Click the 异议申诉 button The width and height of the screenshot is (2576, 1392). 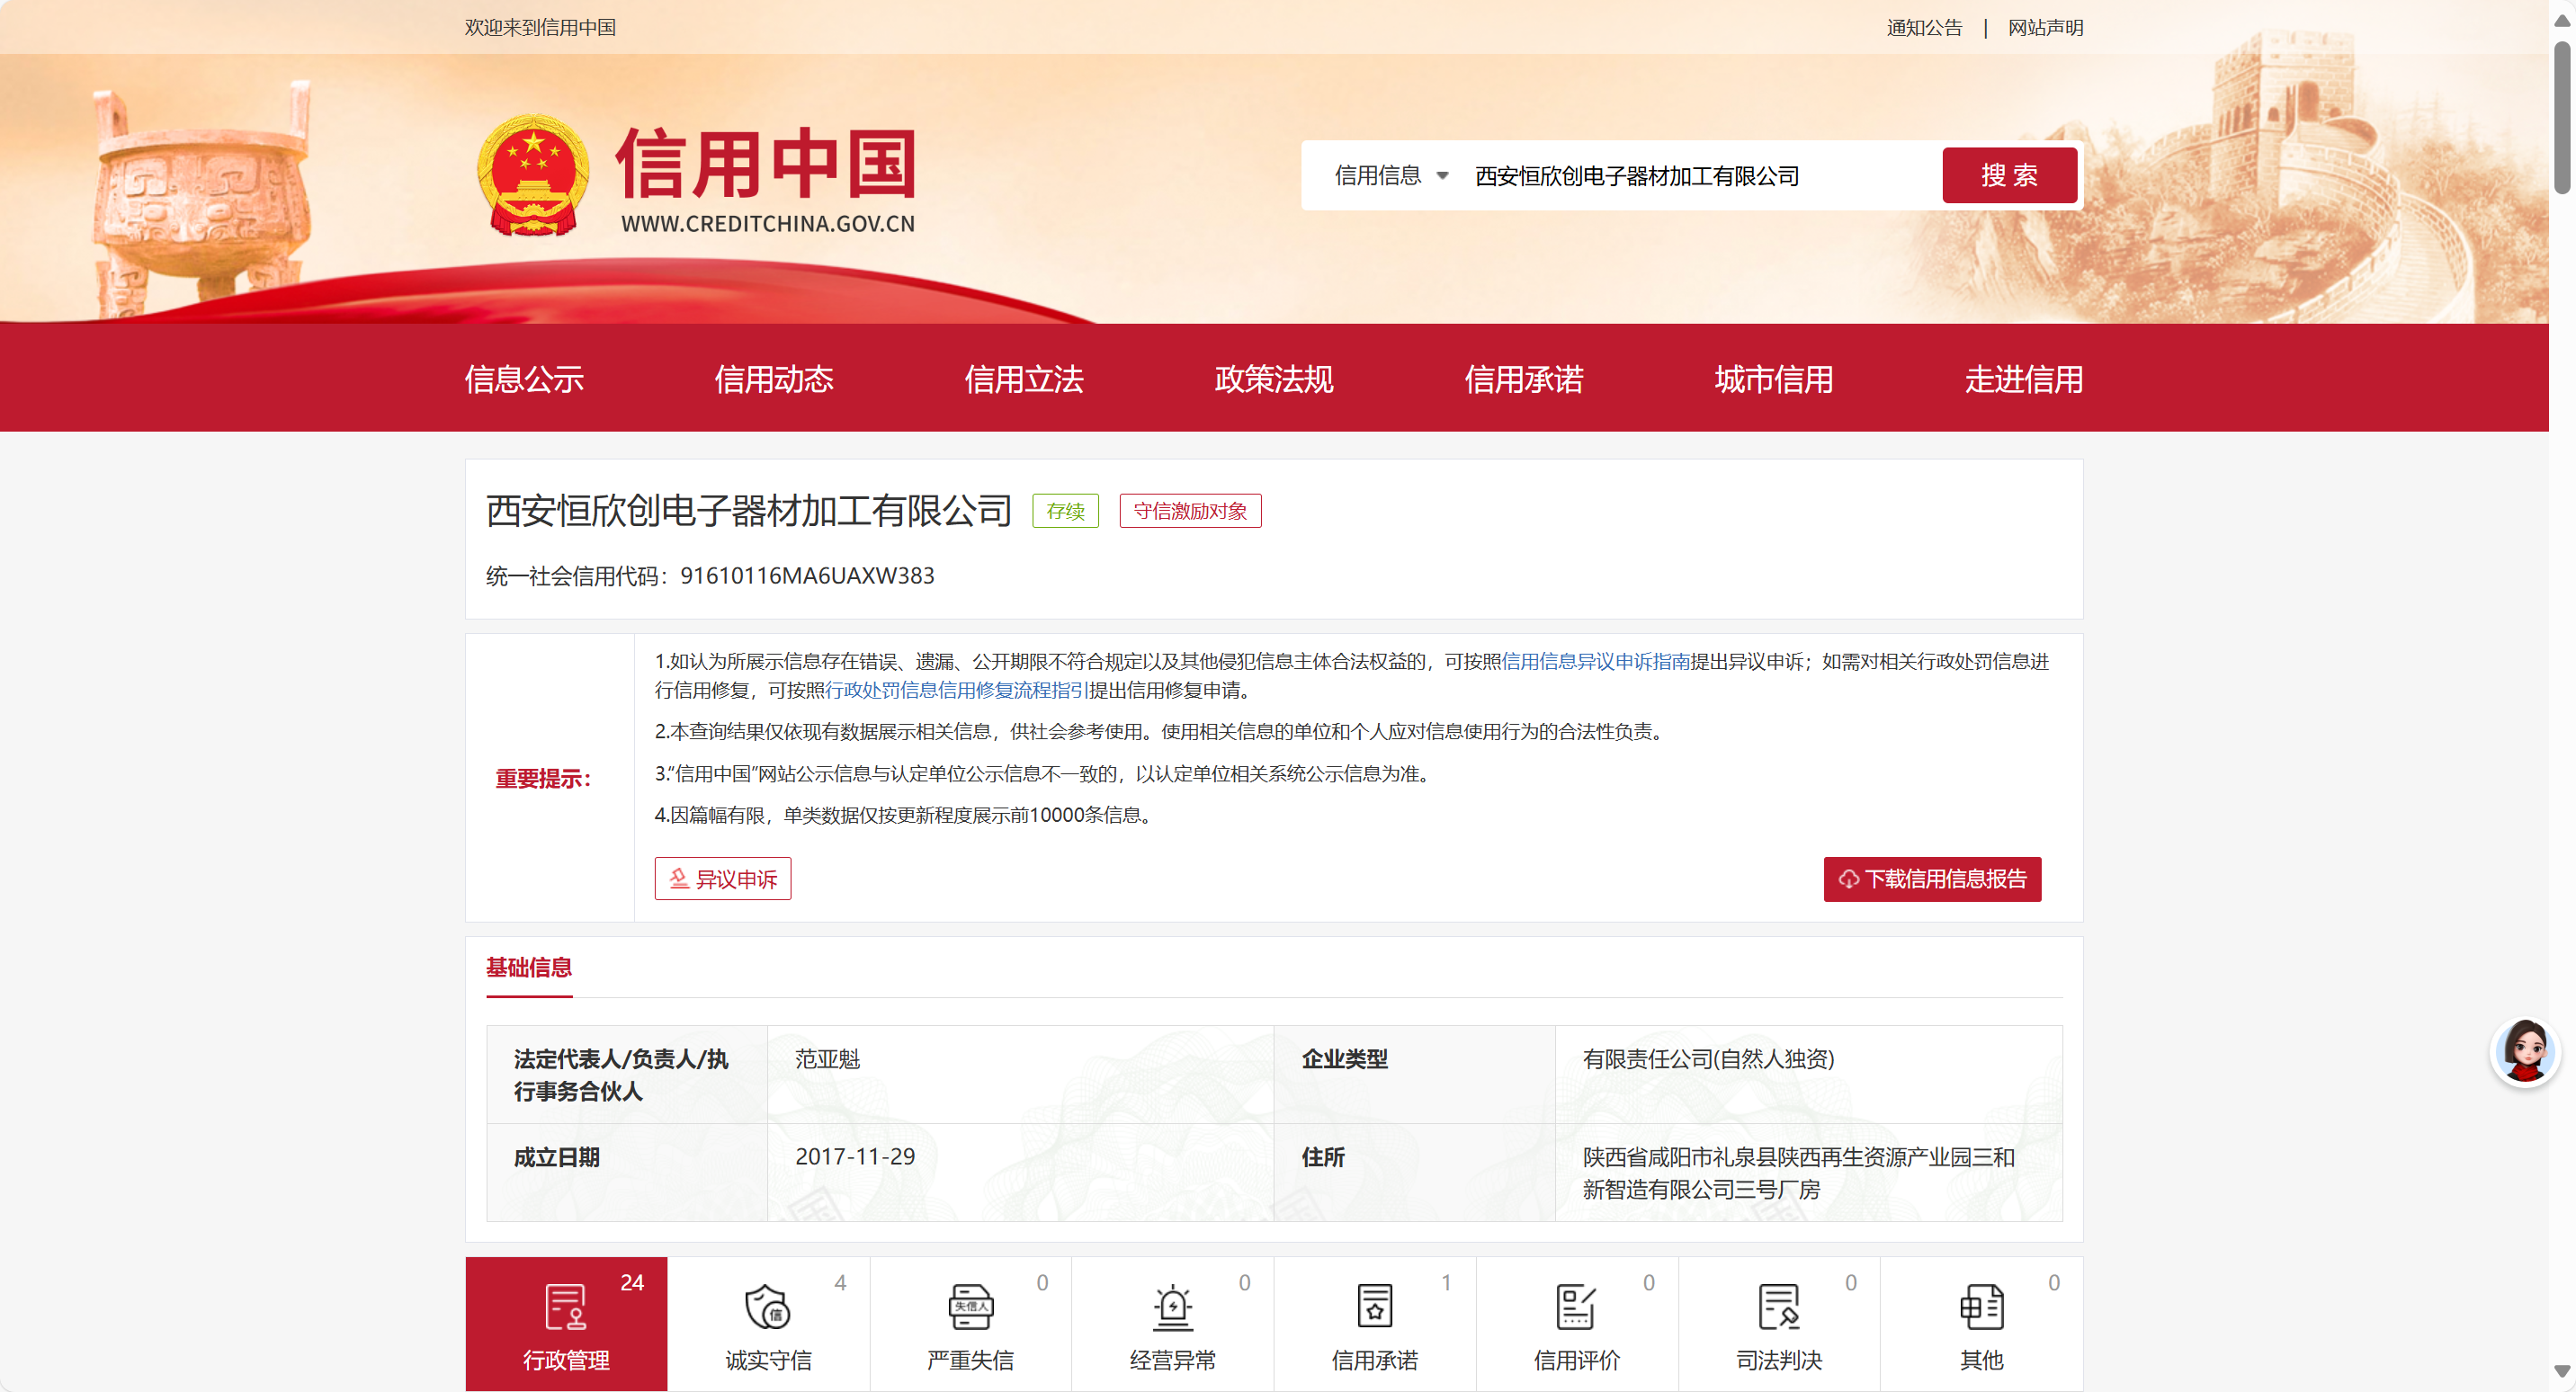point(722,879)
